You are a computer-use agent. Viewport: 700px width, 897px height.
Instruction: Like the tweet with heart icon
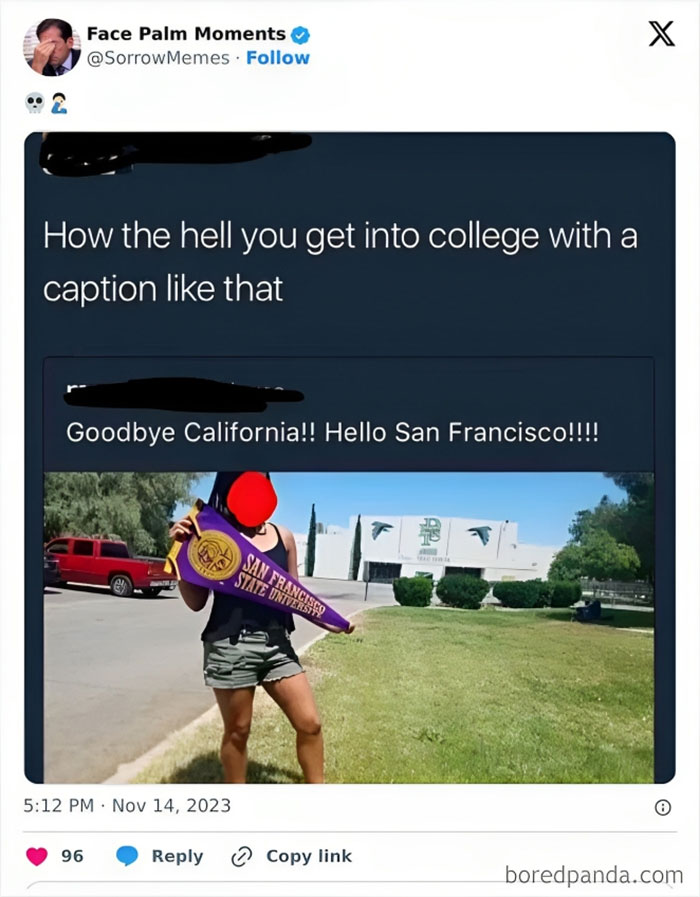(x=37, y=856)
